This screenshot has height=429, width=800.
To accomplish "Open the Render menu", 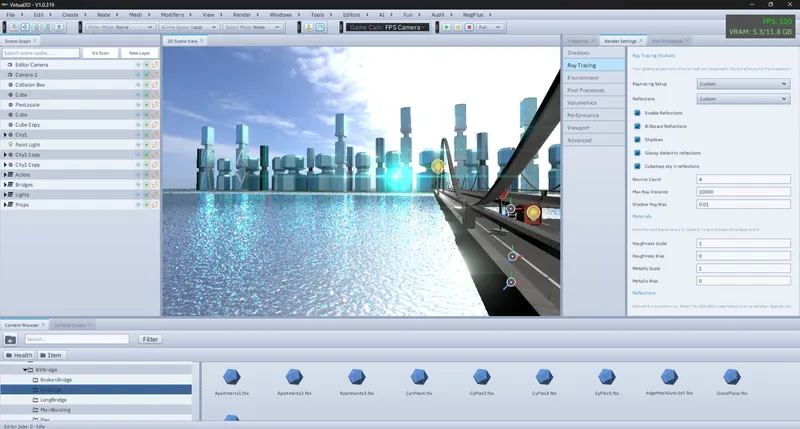I will click(x=241, y=15).
